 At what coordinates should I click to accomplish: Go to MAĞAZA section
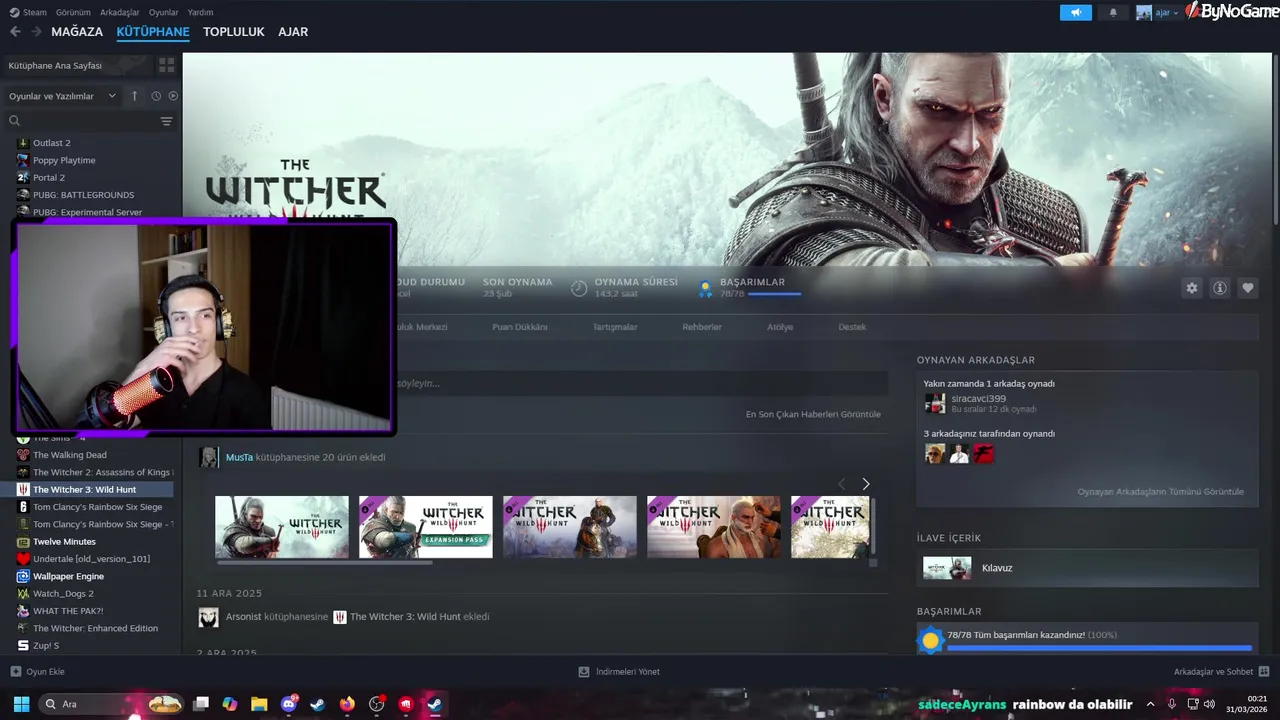[x=77, y=32]
